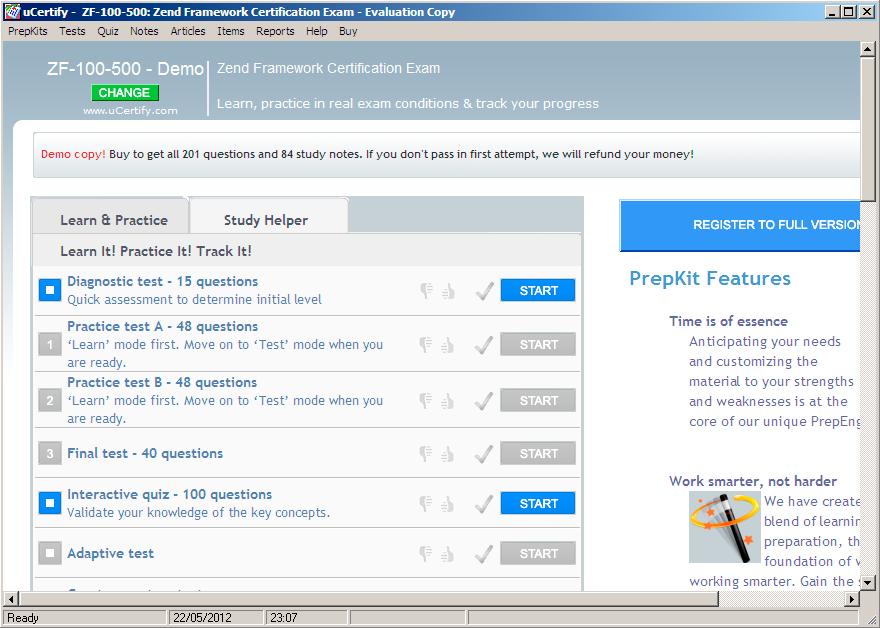Click blue square icon beside Diagnostic test
Screen dimensions: 880x628
[50, 290]
